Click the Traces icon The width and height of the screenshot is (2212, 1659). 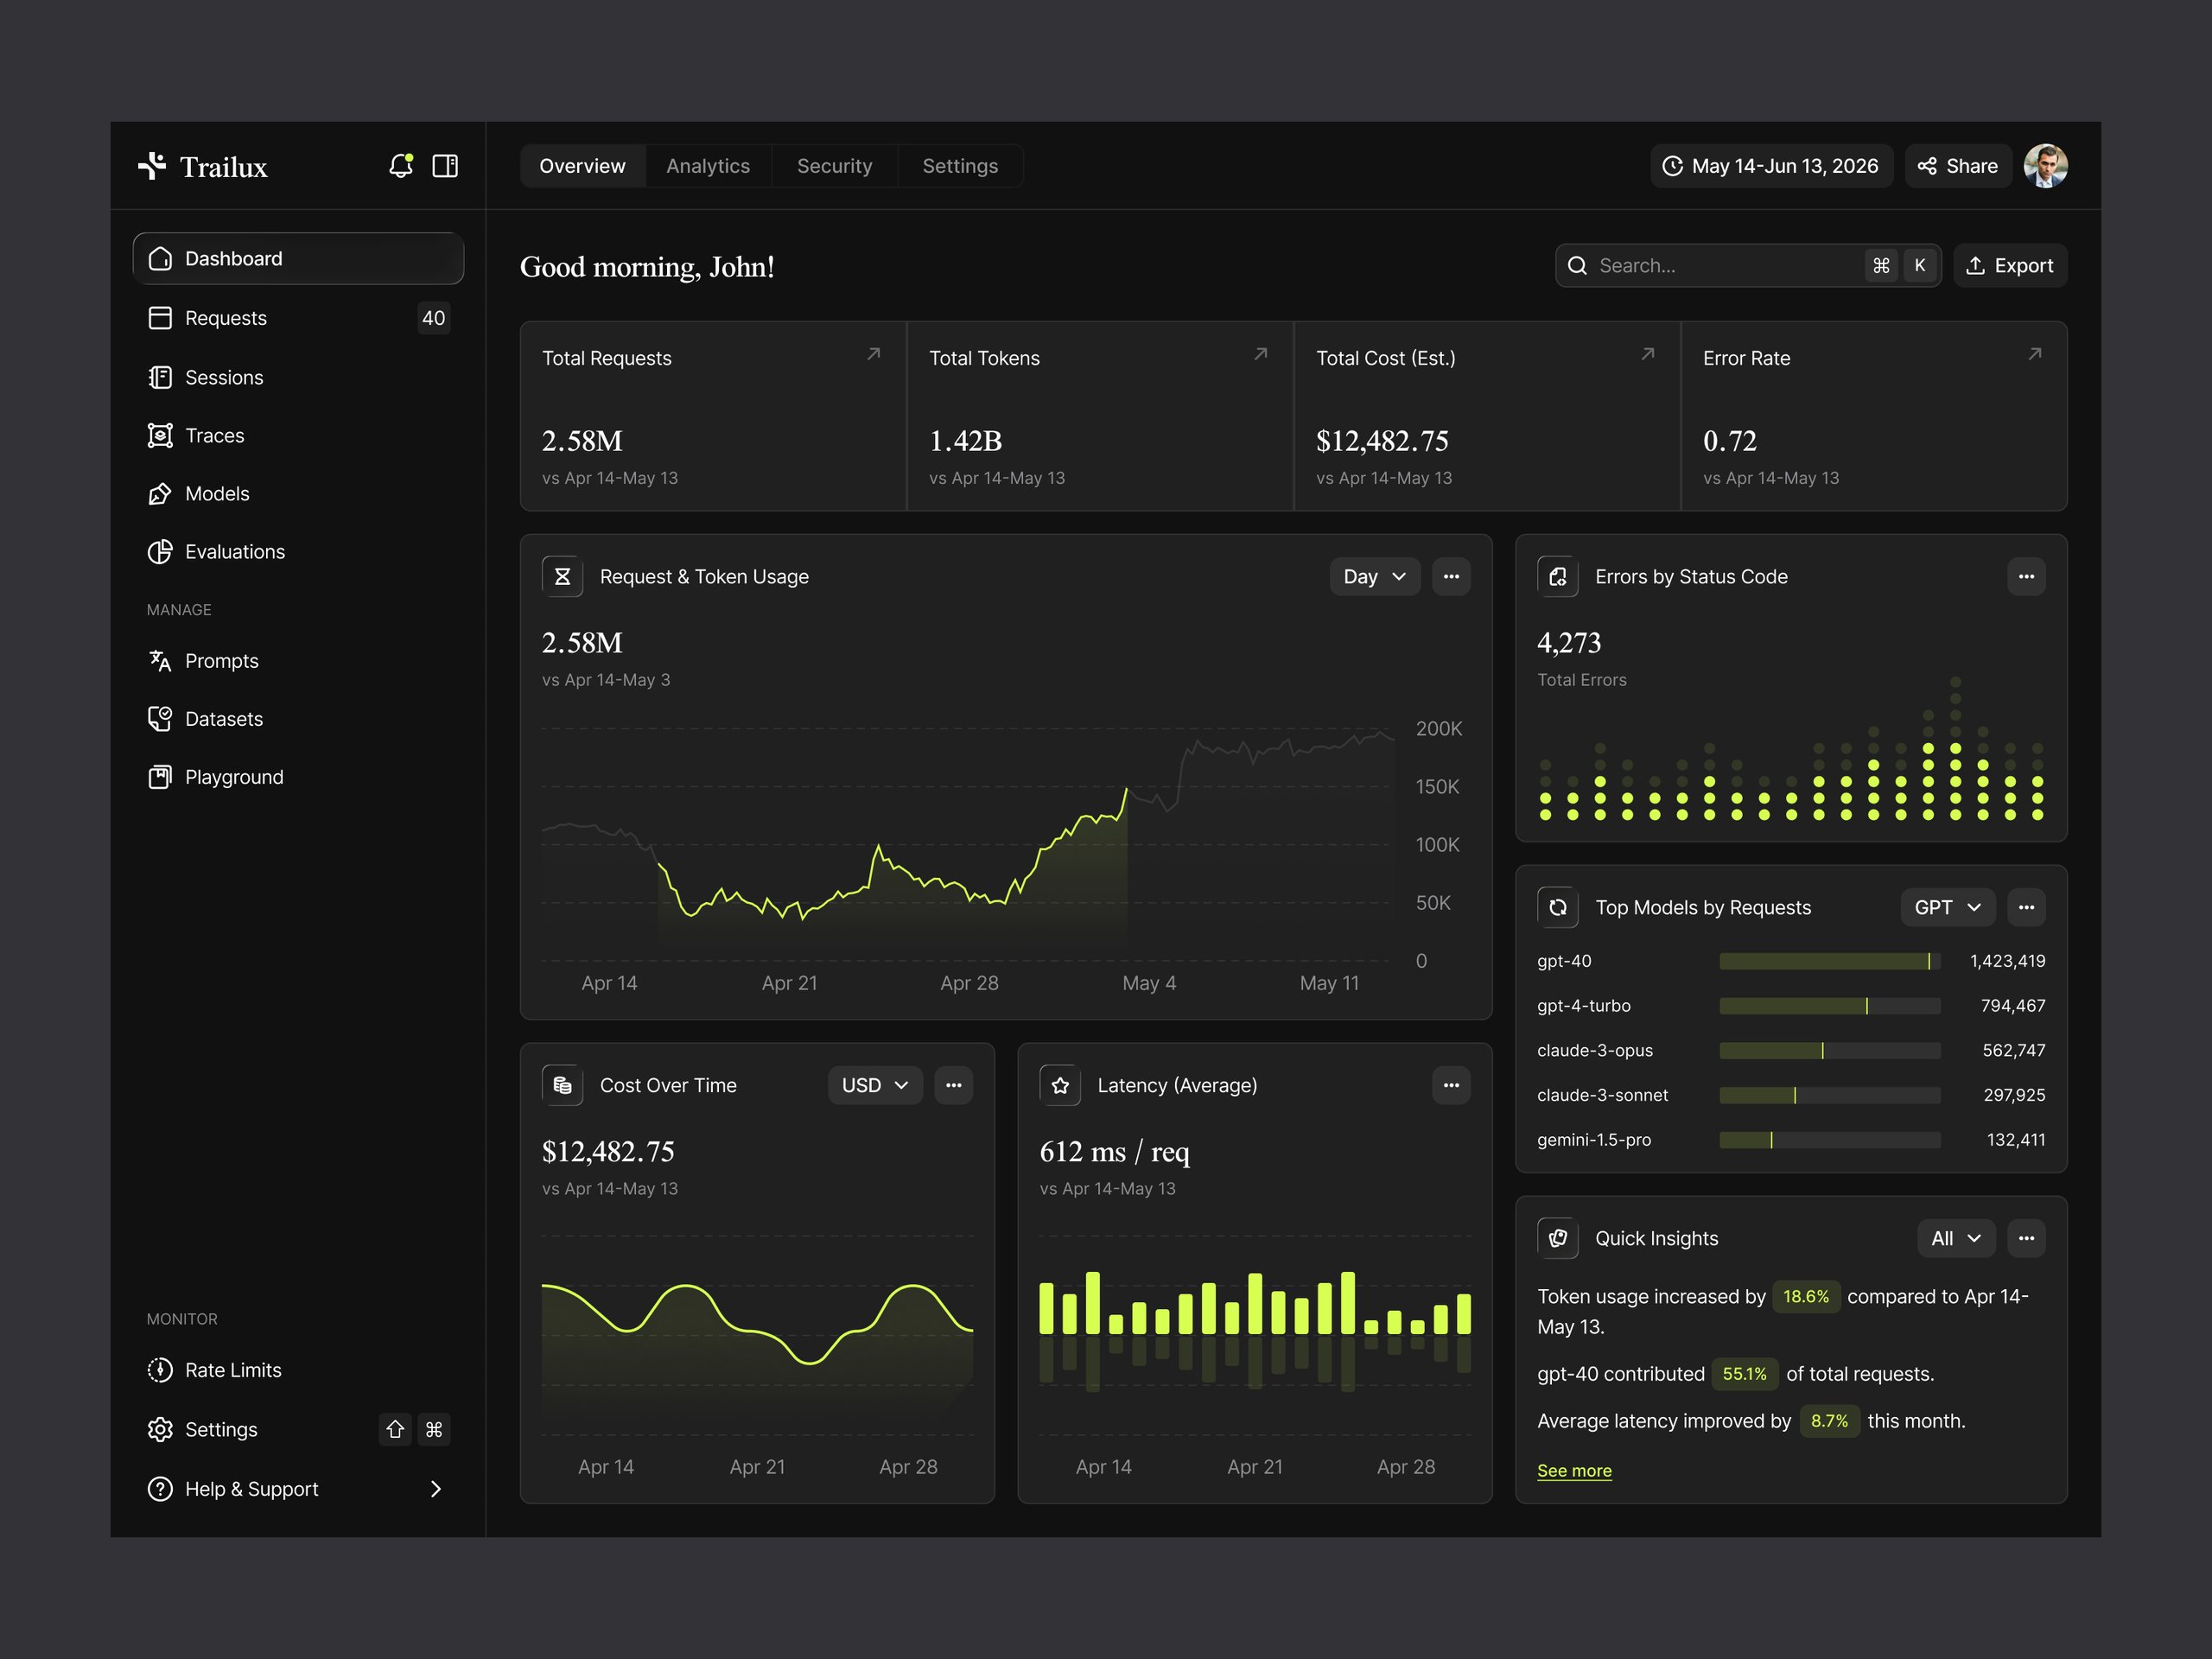click(x=160, y=436)
